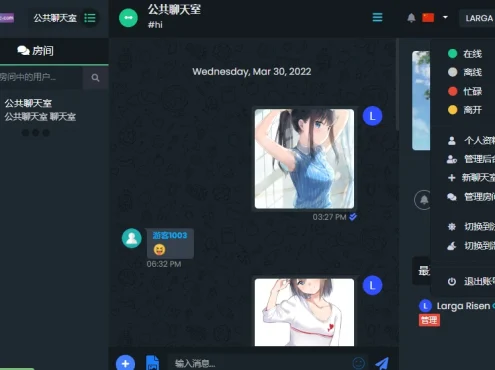Click the 06:32 PM timestamp

click(x=164, y=264)
